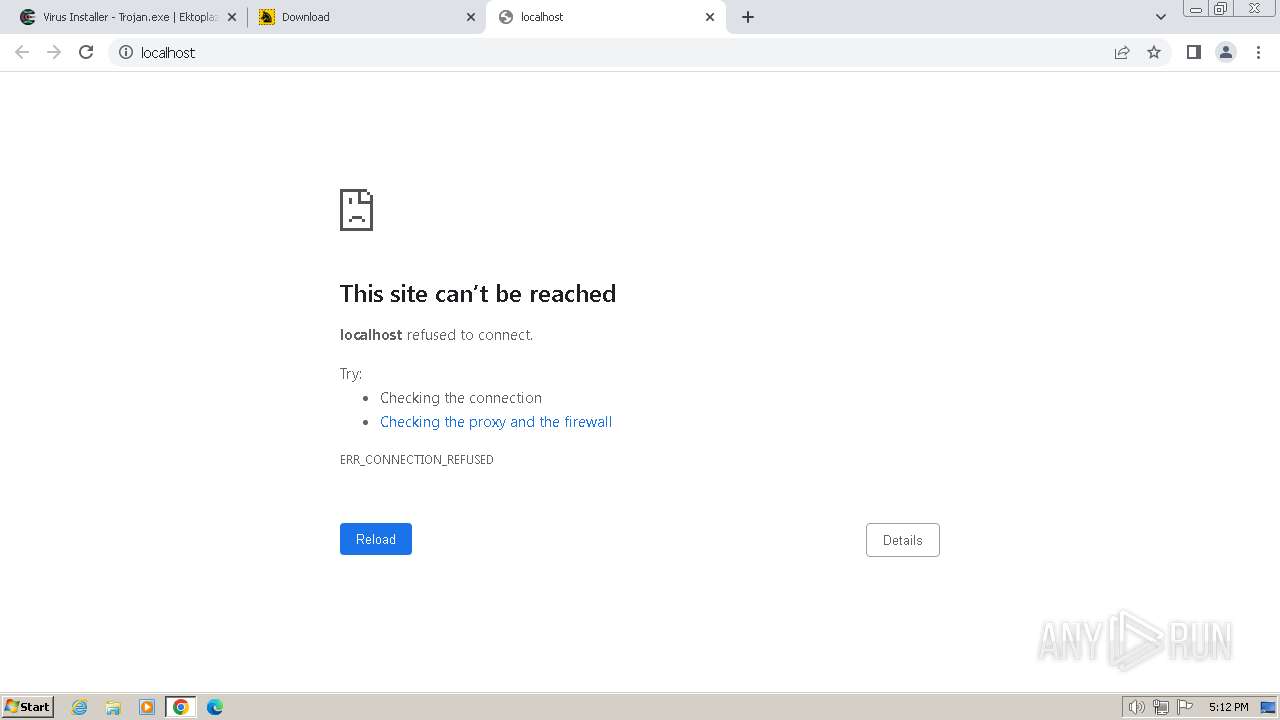Open File Explorer from the taskbar
This screenshot has height=720, width=1280.
pyautogui.click(x=113, y=707)
